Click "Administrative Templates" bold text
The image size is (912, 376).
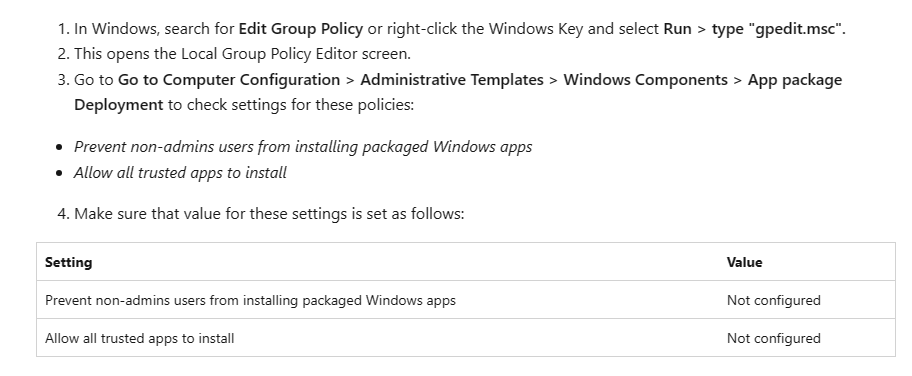tap(452, 80)
